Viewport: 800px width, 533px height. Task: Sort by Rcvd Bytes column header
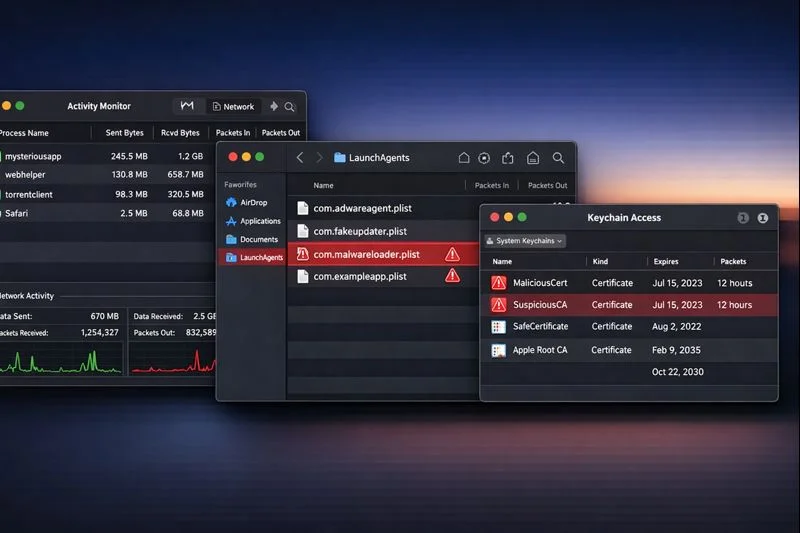(180, 133)
